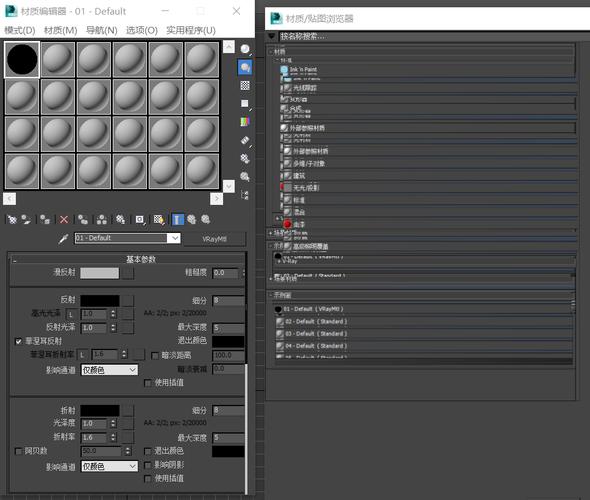Click the Select by Material icon
Image resolution: width=590 pixels, height=500 pixels.
[245, 176]
